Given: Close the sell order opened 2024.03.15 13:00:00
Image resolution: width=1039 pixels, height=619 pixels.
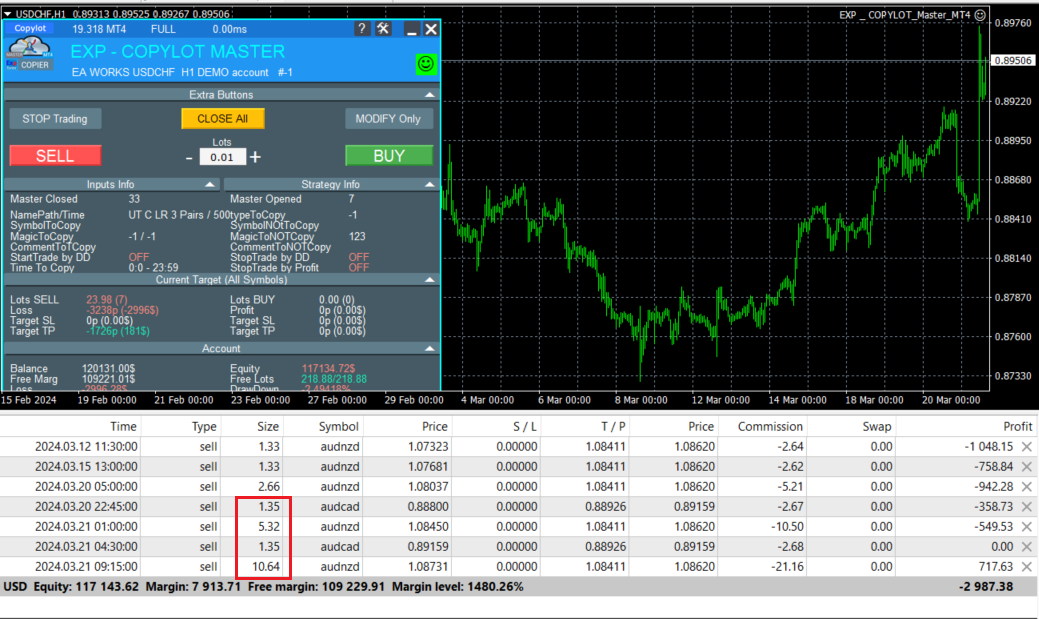Looking at the screenshot, I should tap(1026, 467).
